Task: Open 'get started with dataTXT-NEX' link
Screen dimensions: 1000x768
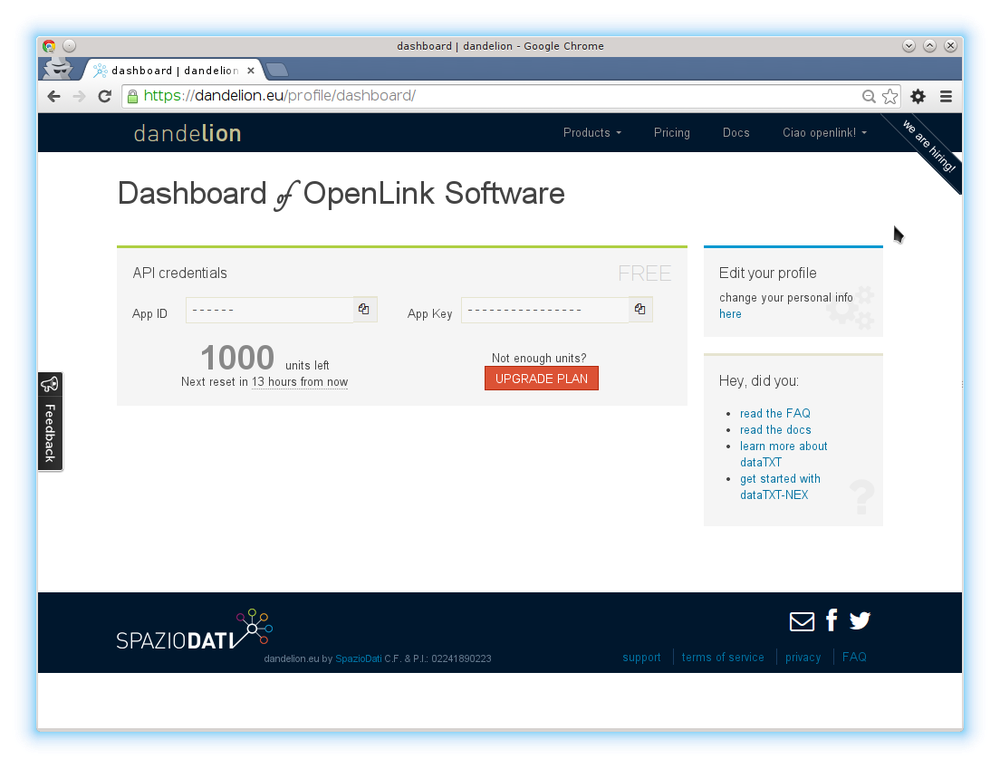Action: coord(780,487)
